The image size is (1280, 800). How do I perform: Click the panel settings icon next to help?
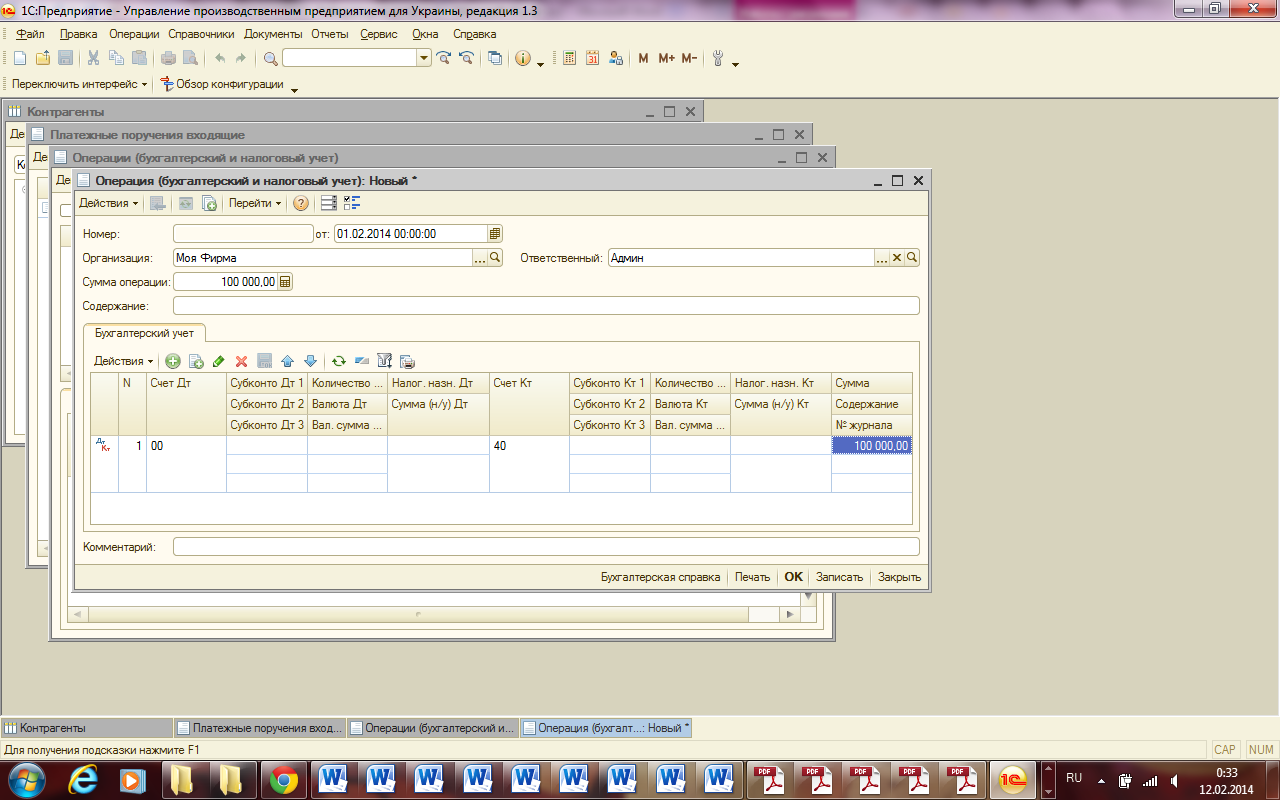(x=329, y=203)
